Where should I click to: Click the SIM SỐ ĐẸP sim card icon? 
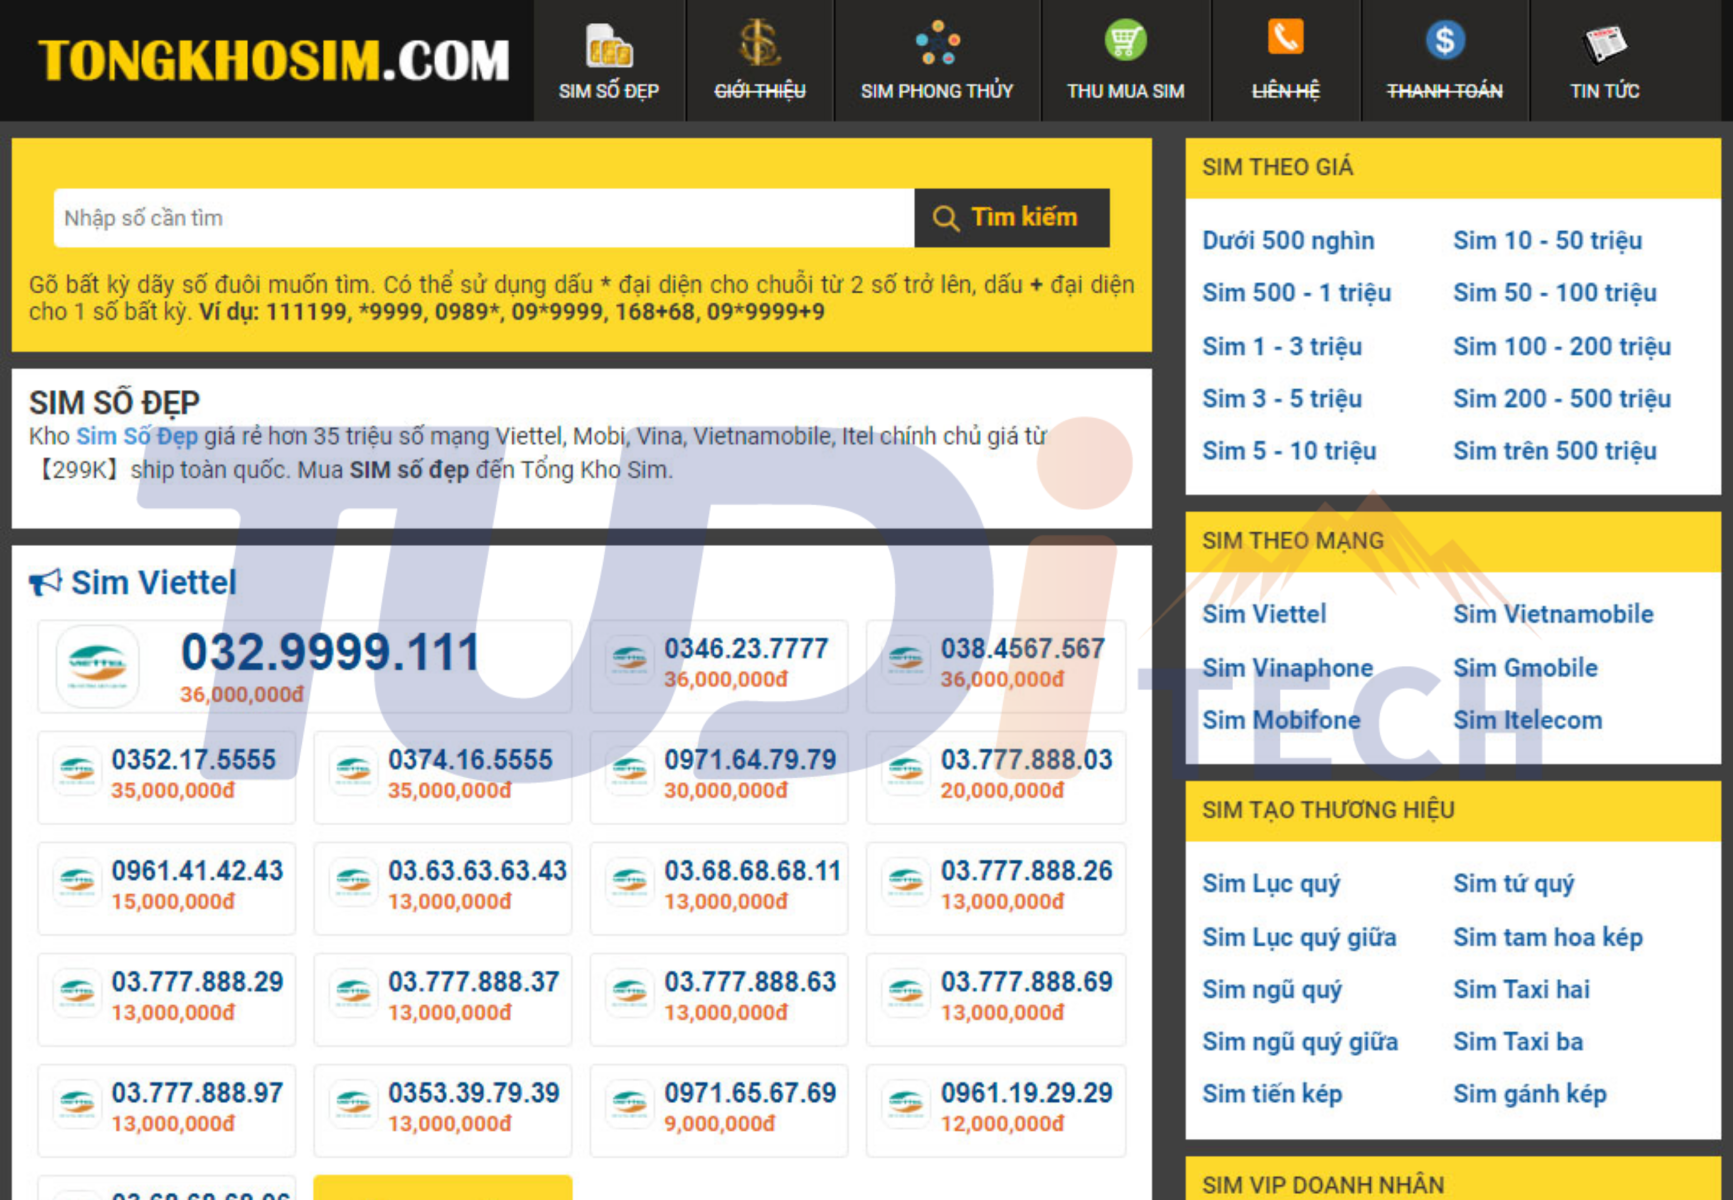tap(608, 45)
